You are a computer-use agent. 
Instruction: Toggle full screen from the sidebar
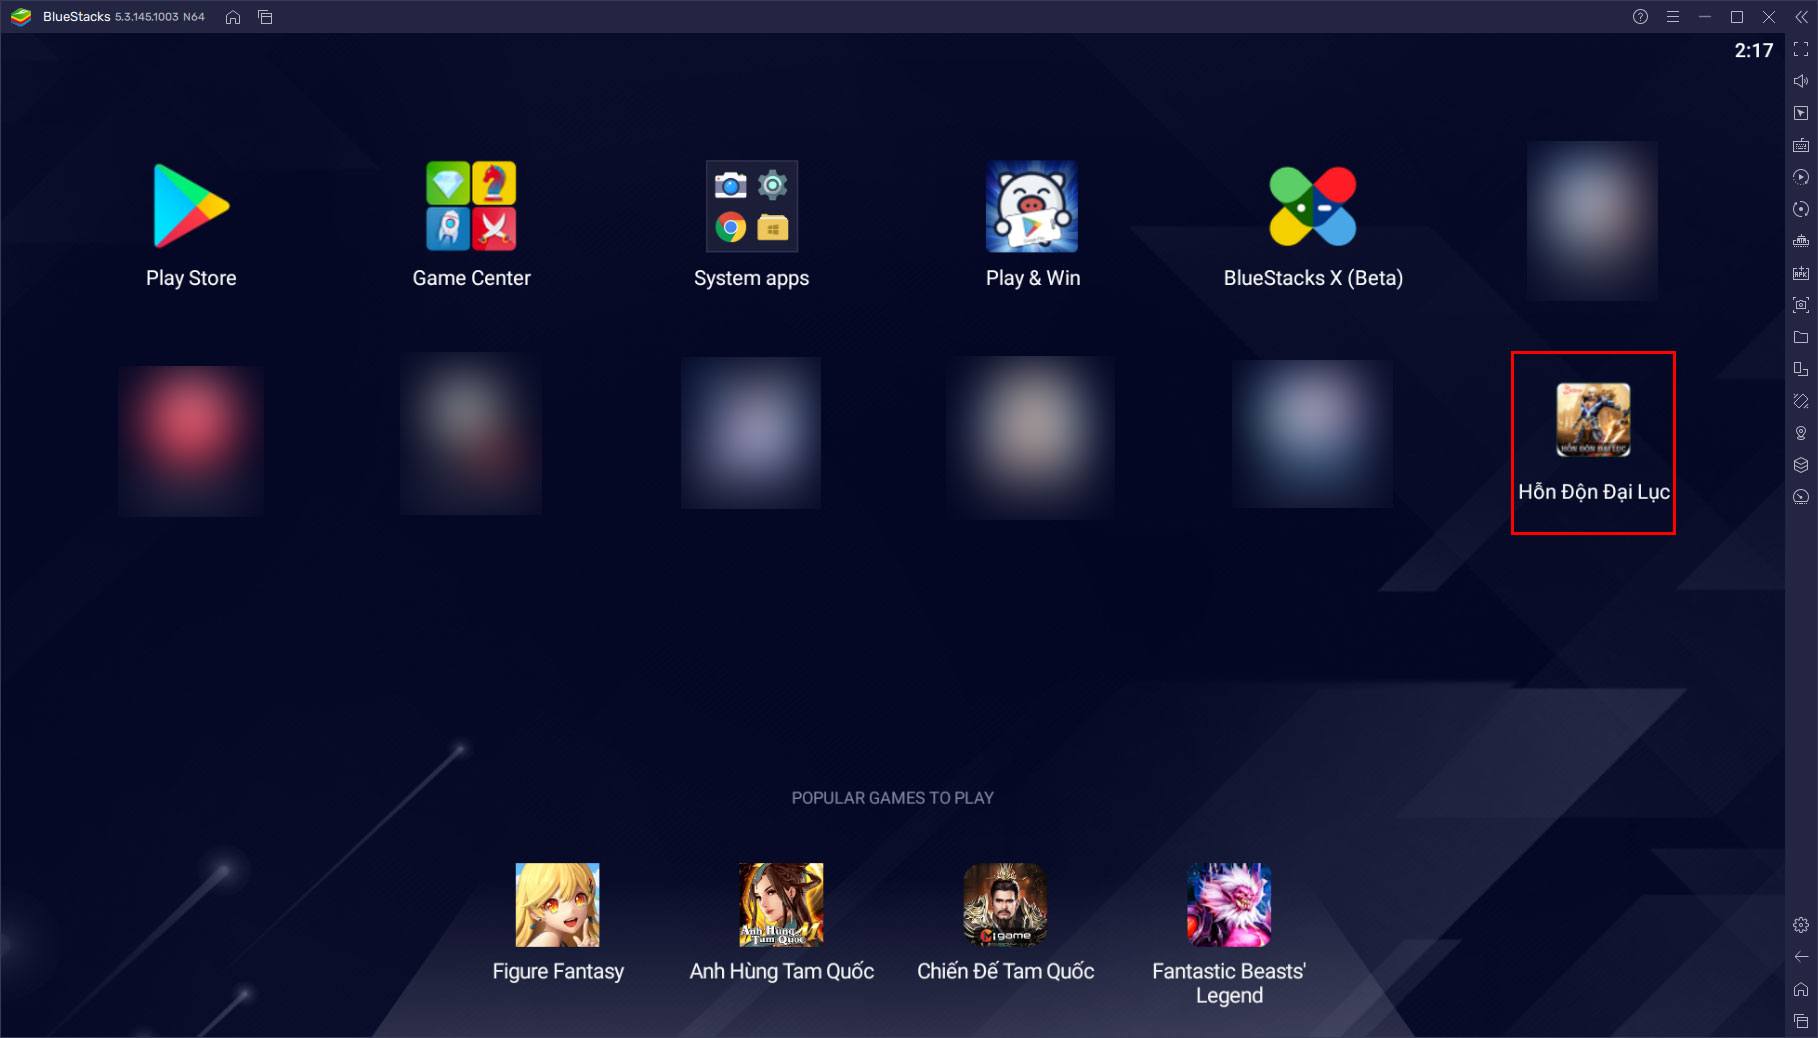(1801, 49)
